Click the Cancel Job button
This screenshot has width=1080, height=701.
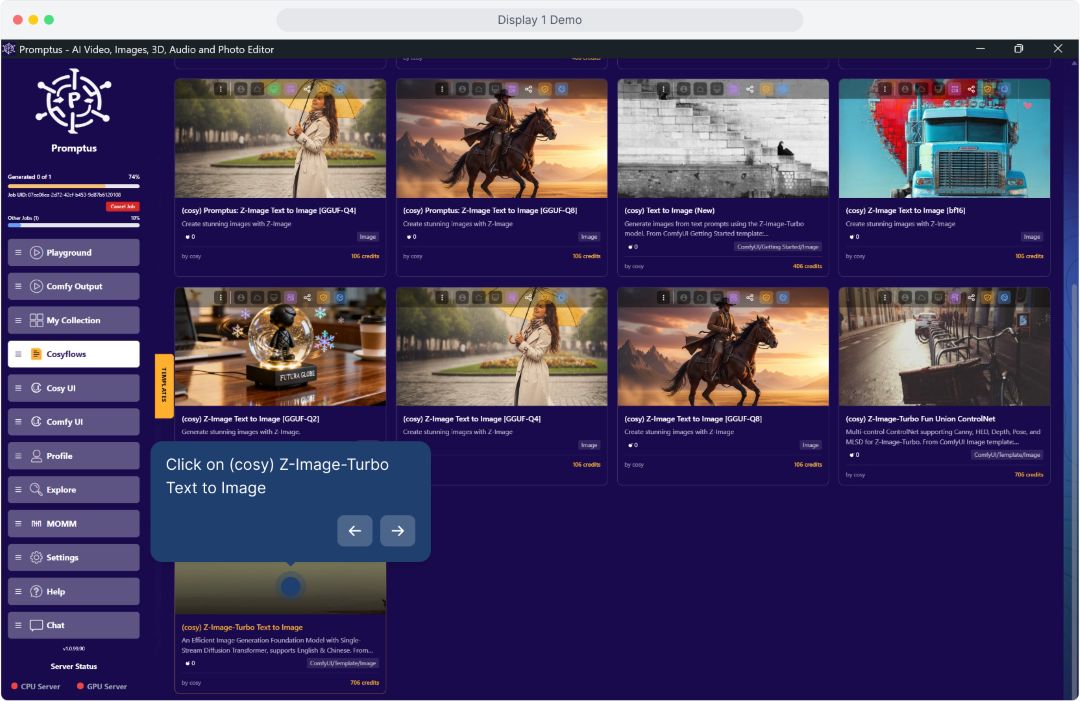coord(123,206)
